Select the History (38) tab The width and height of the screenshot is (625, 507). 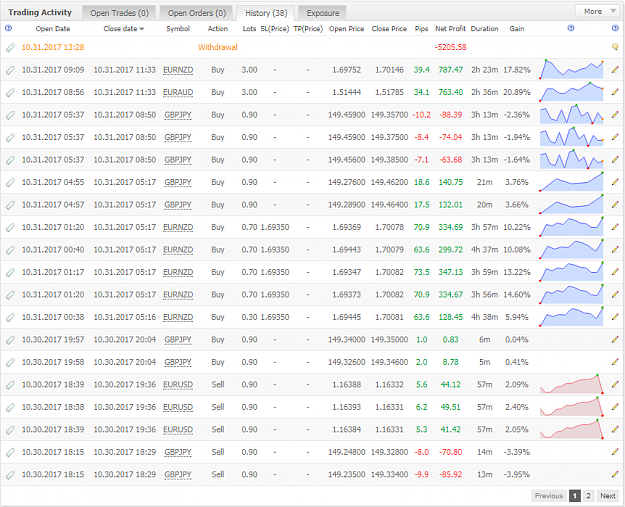coord(266,13)
